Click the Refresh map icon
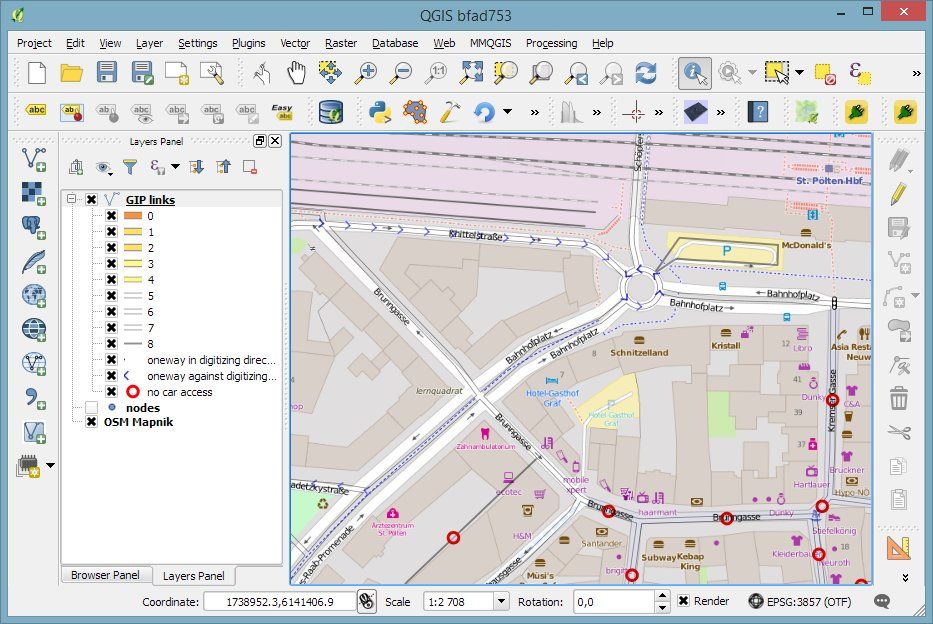 click(646, 72)
